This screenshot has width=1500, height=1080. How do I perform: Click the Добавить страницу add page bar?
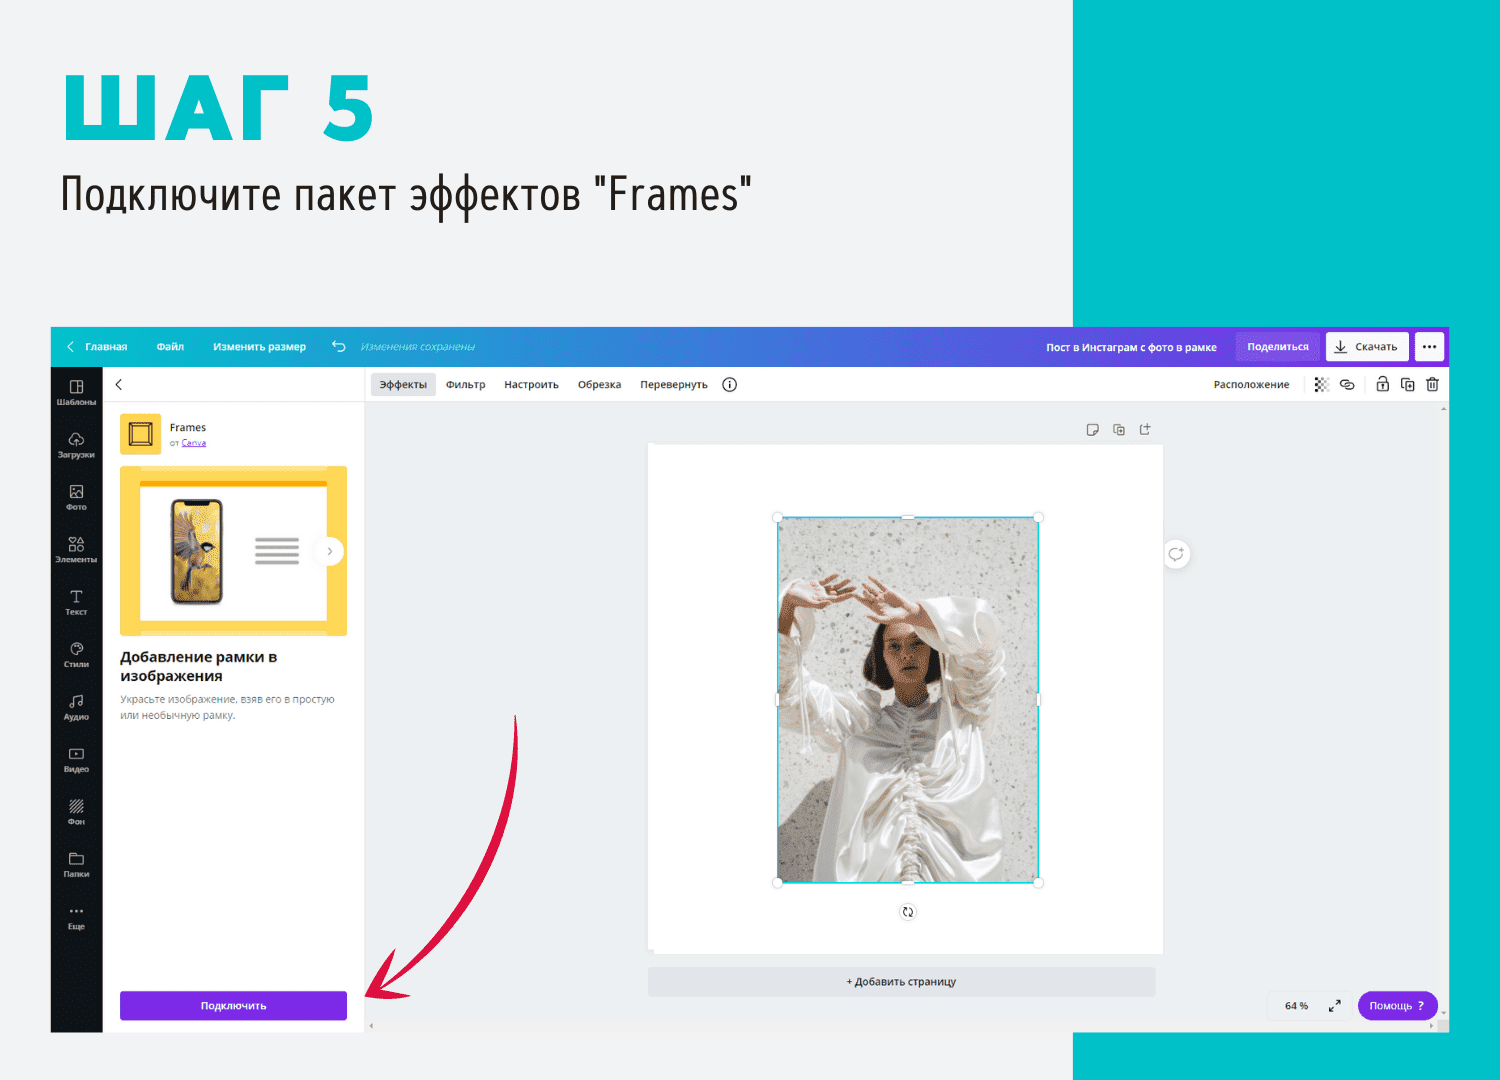(x=901, y=982)
